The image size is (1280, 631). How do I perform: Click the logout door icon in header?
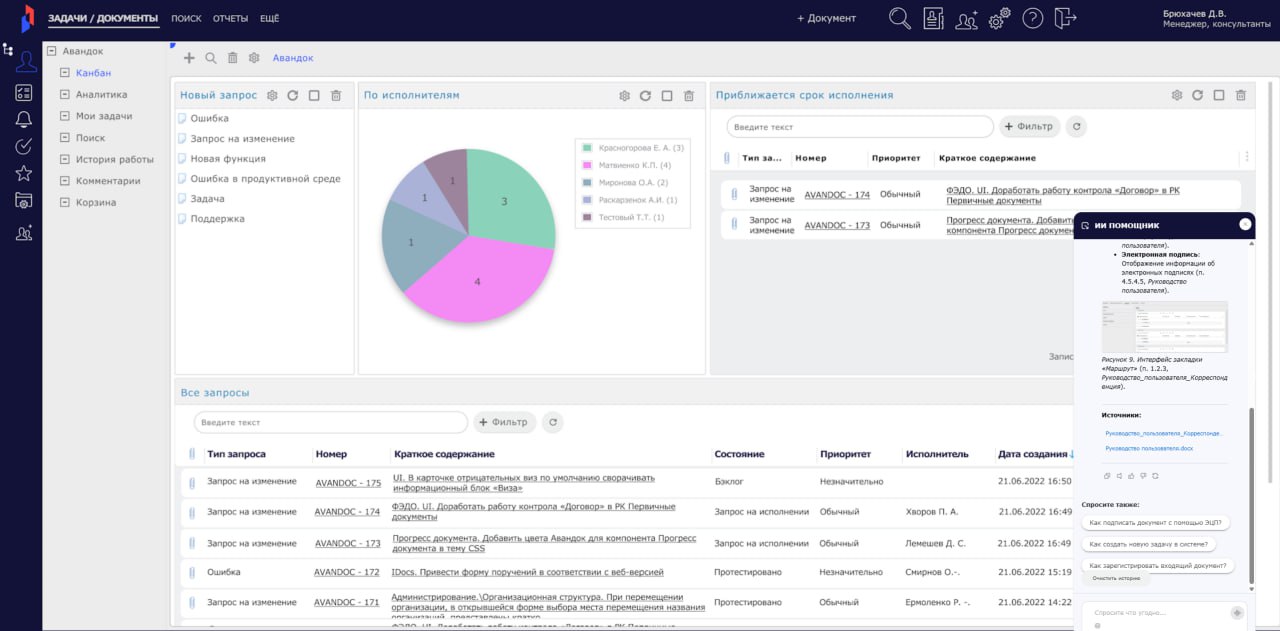[x=1065, y=18]
